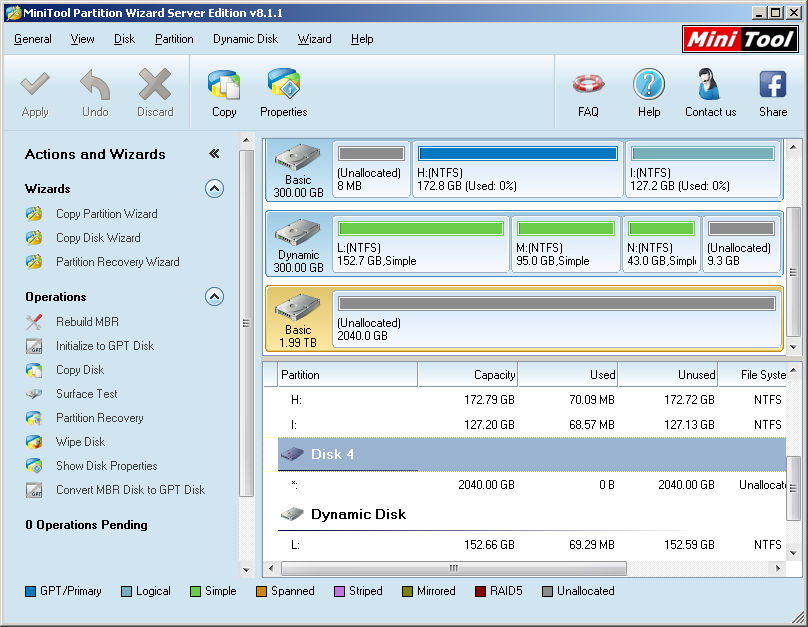
Task: Open the Wizard menu
Action: tap(314, 39)
